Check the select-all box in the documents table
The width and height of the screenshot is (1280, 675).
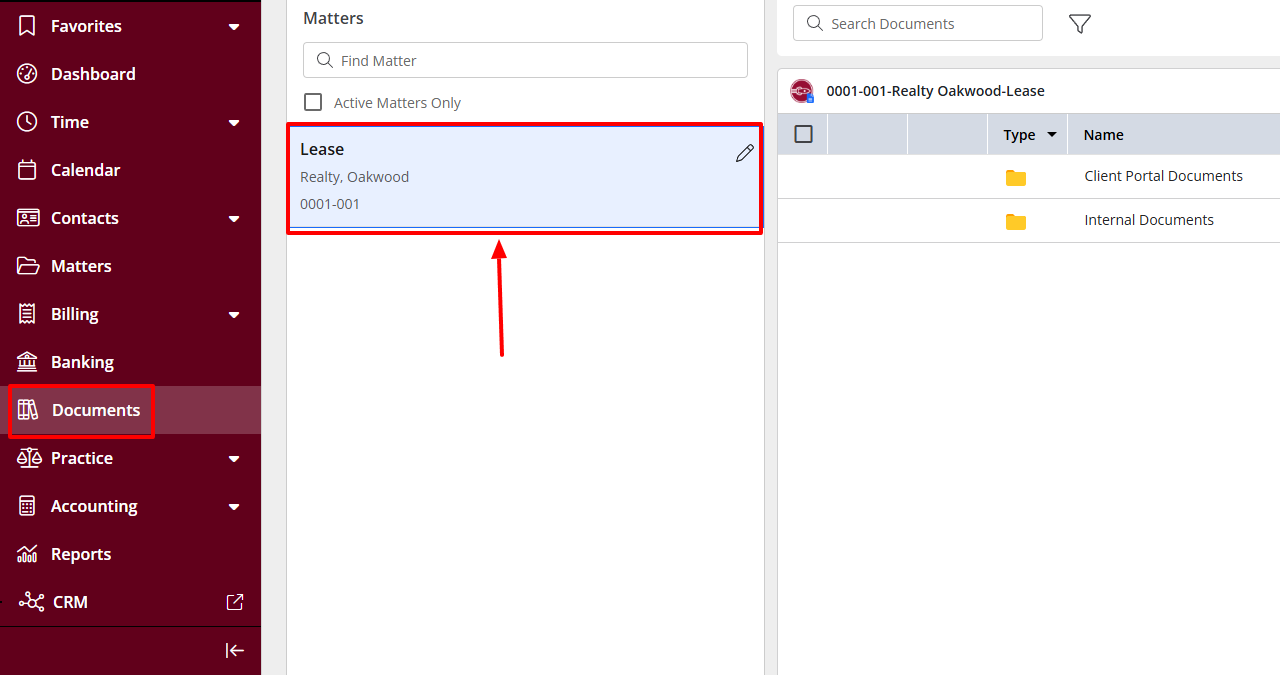click(803, 134)
